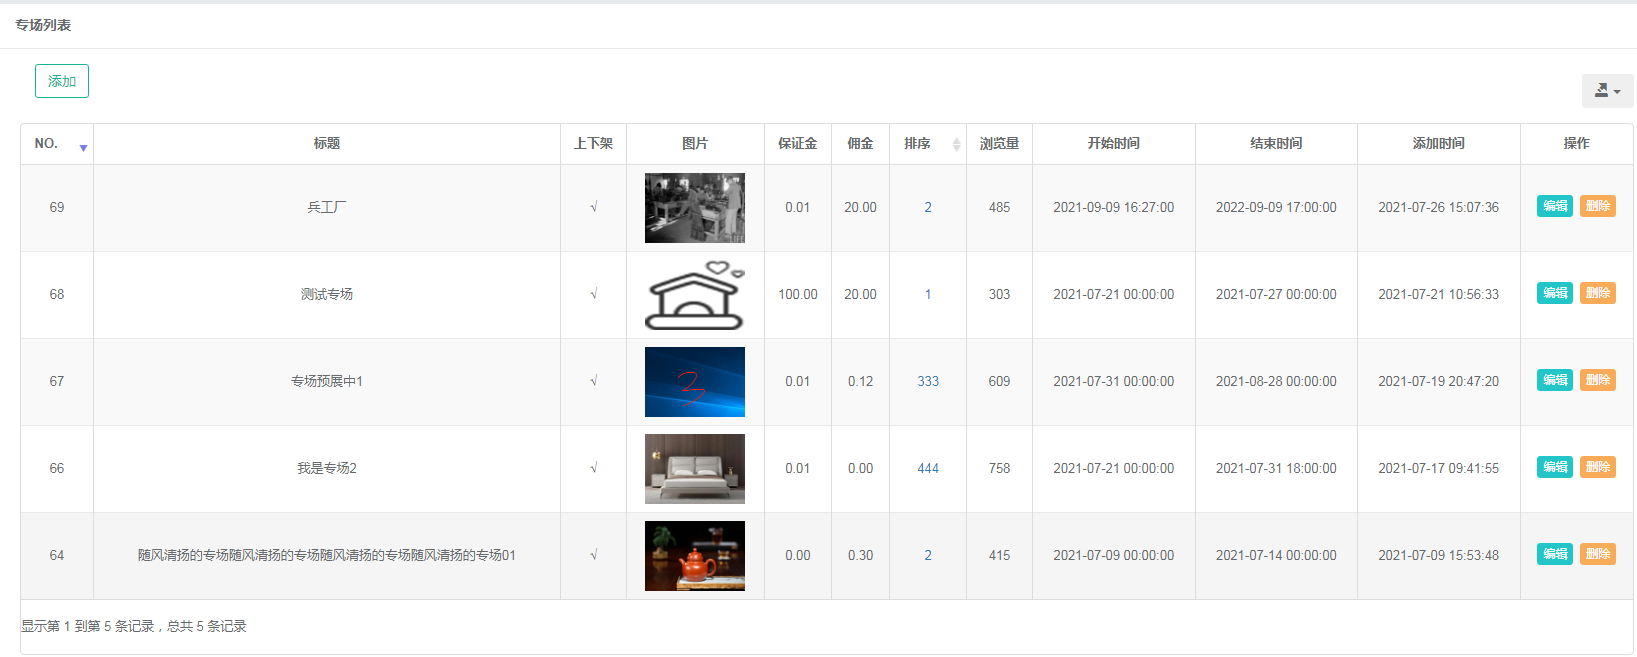Select the title 专场预展中1
This screenshot has width=1637, height=657.
(327, 382)
